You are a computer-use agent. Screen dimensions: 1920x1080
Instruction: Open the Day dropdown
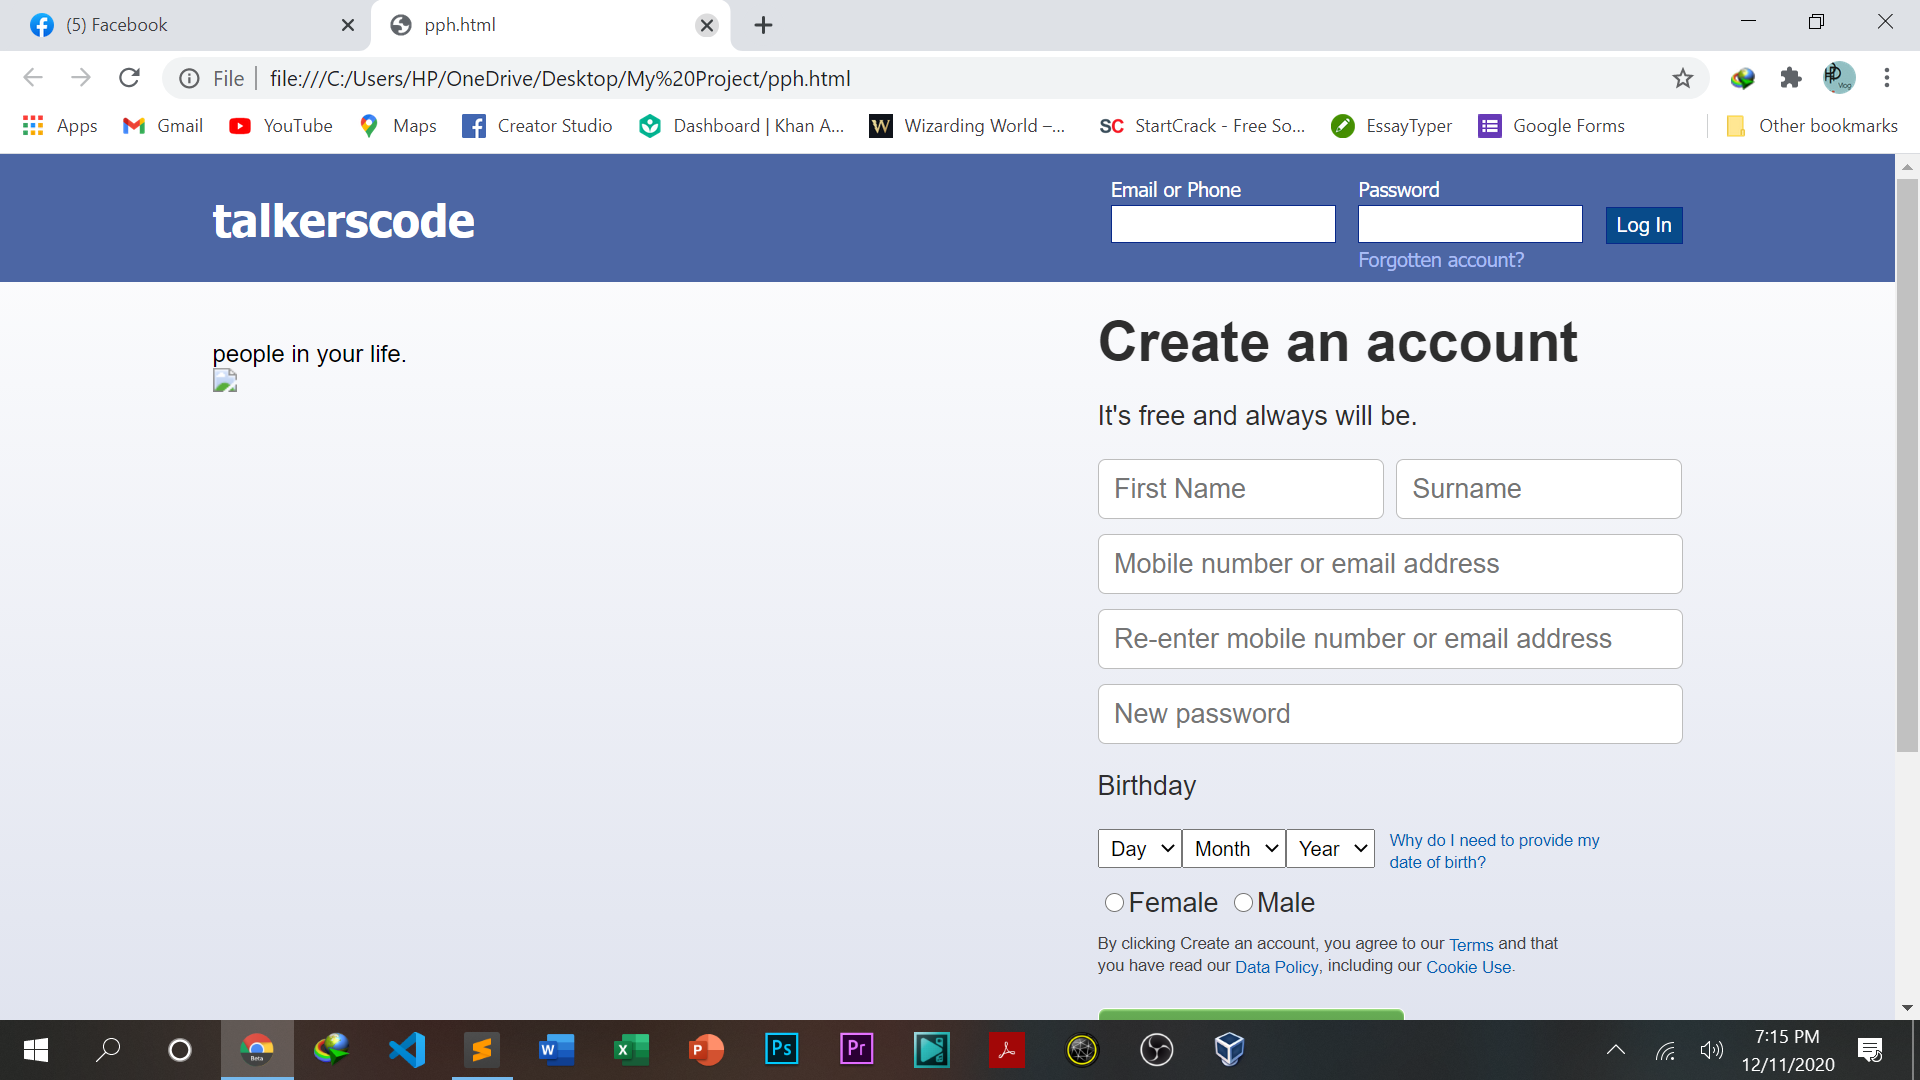click(x=1139, y=848)
